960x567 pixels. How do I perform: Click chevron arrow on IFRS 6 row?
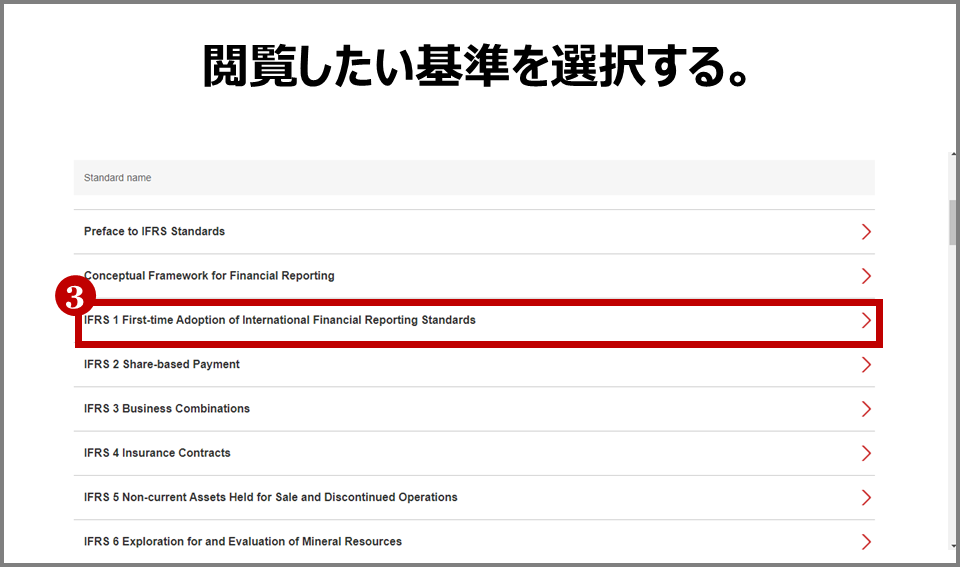click(x=866, y=541)
